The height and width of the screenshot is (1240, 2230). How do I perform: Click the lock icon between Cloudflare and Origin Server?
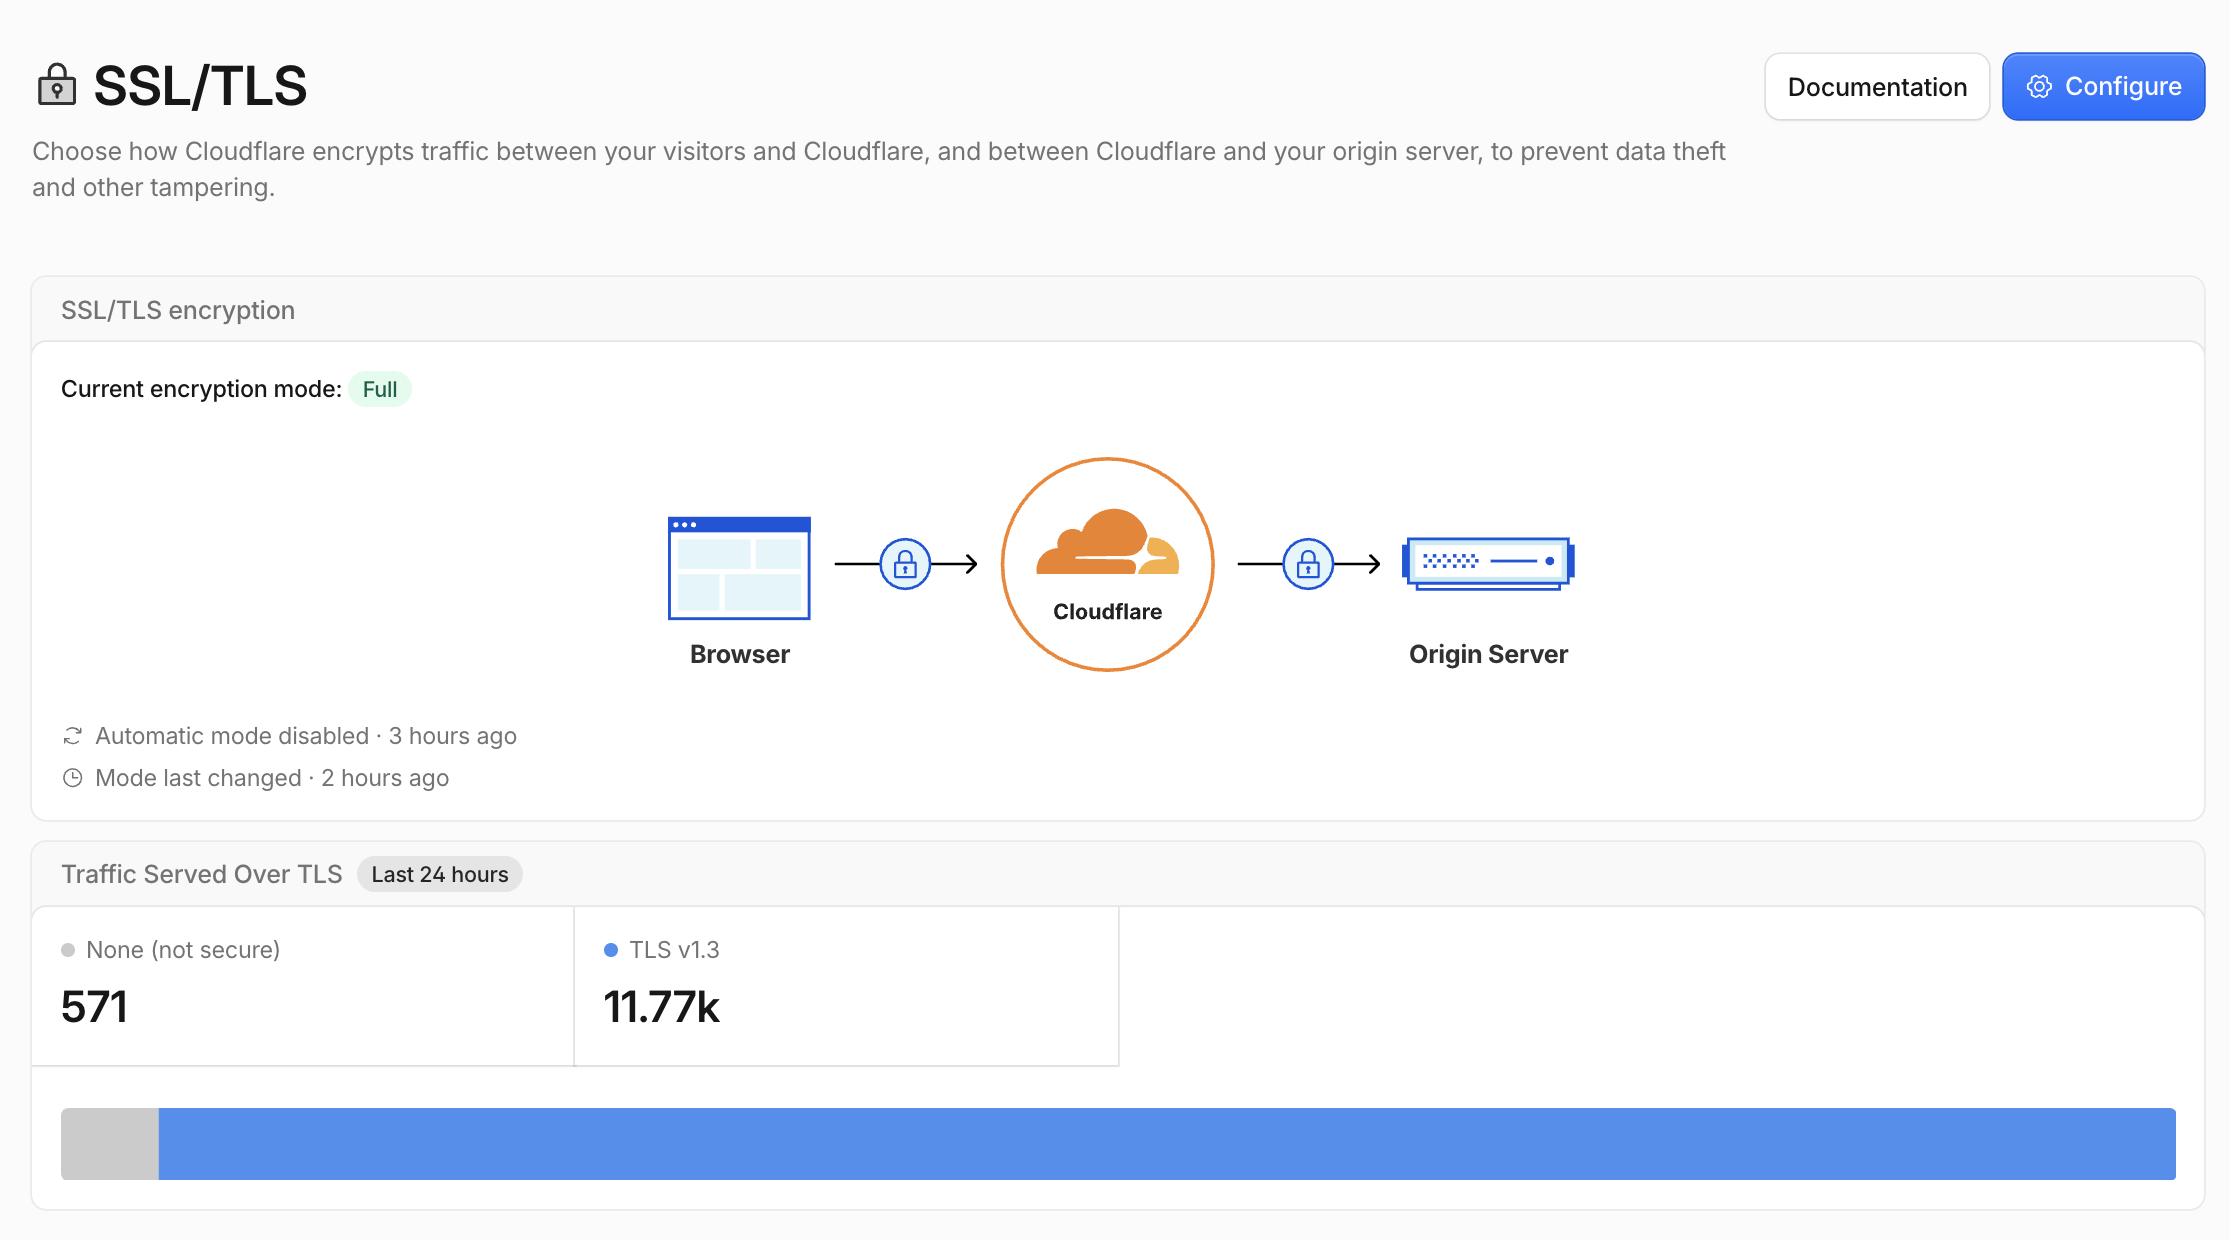pyautogui.click(x=1308, y=564)
